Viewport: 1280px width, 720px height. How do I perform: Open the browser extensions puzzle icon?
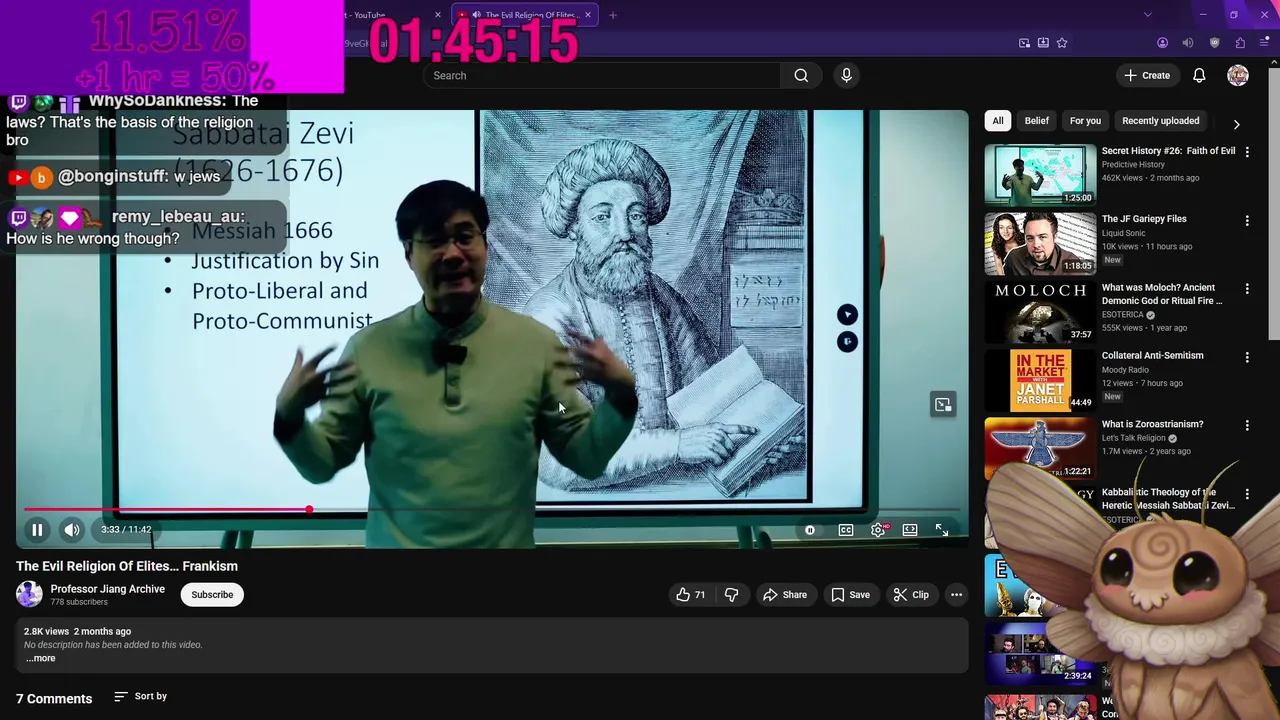[1240, 43]
